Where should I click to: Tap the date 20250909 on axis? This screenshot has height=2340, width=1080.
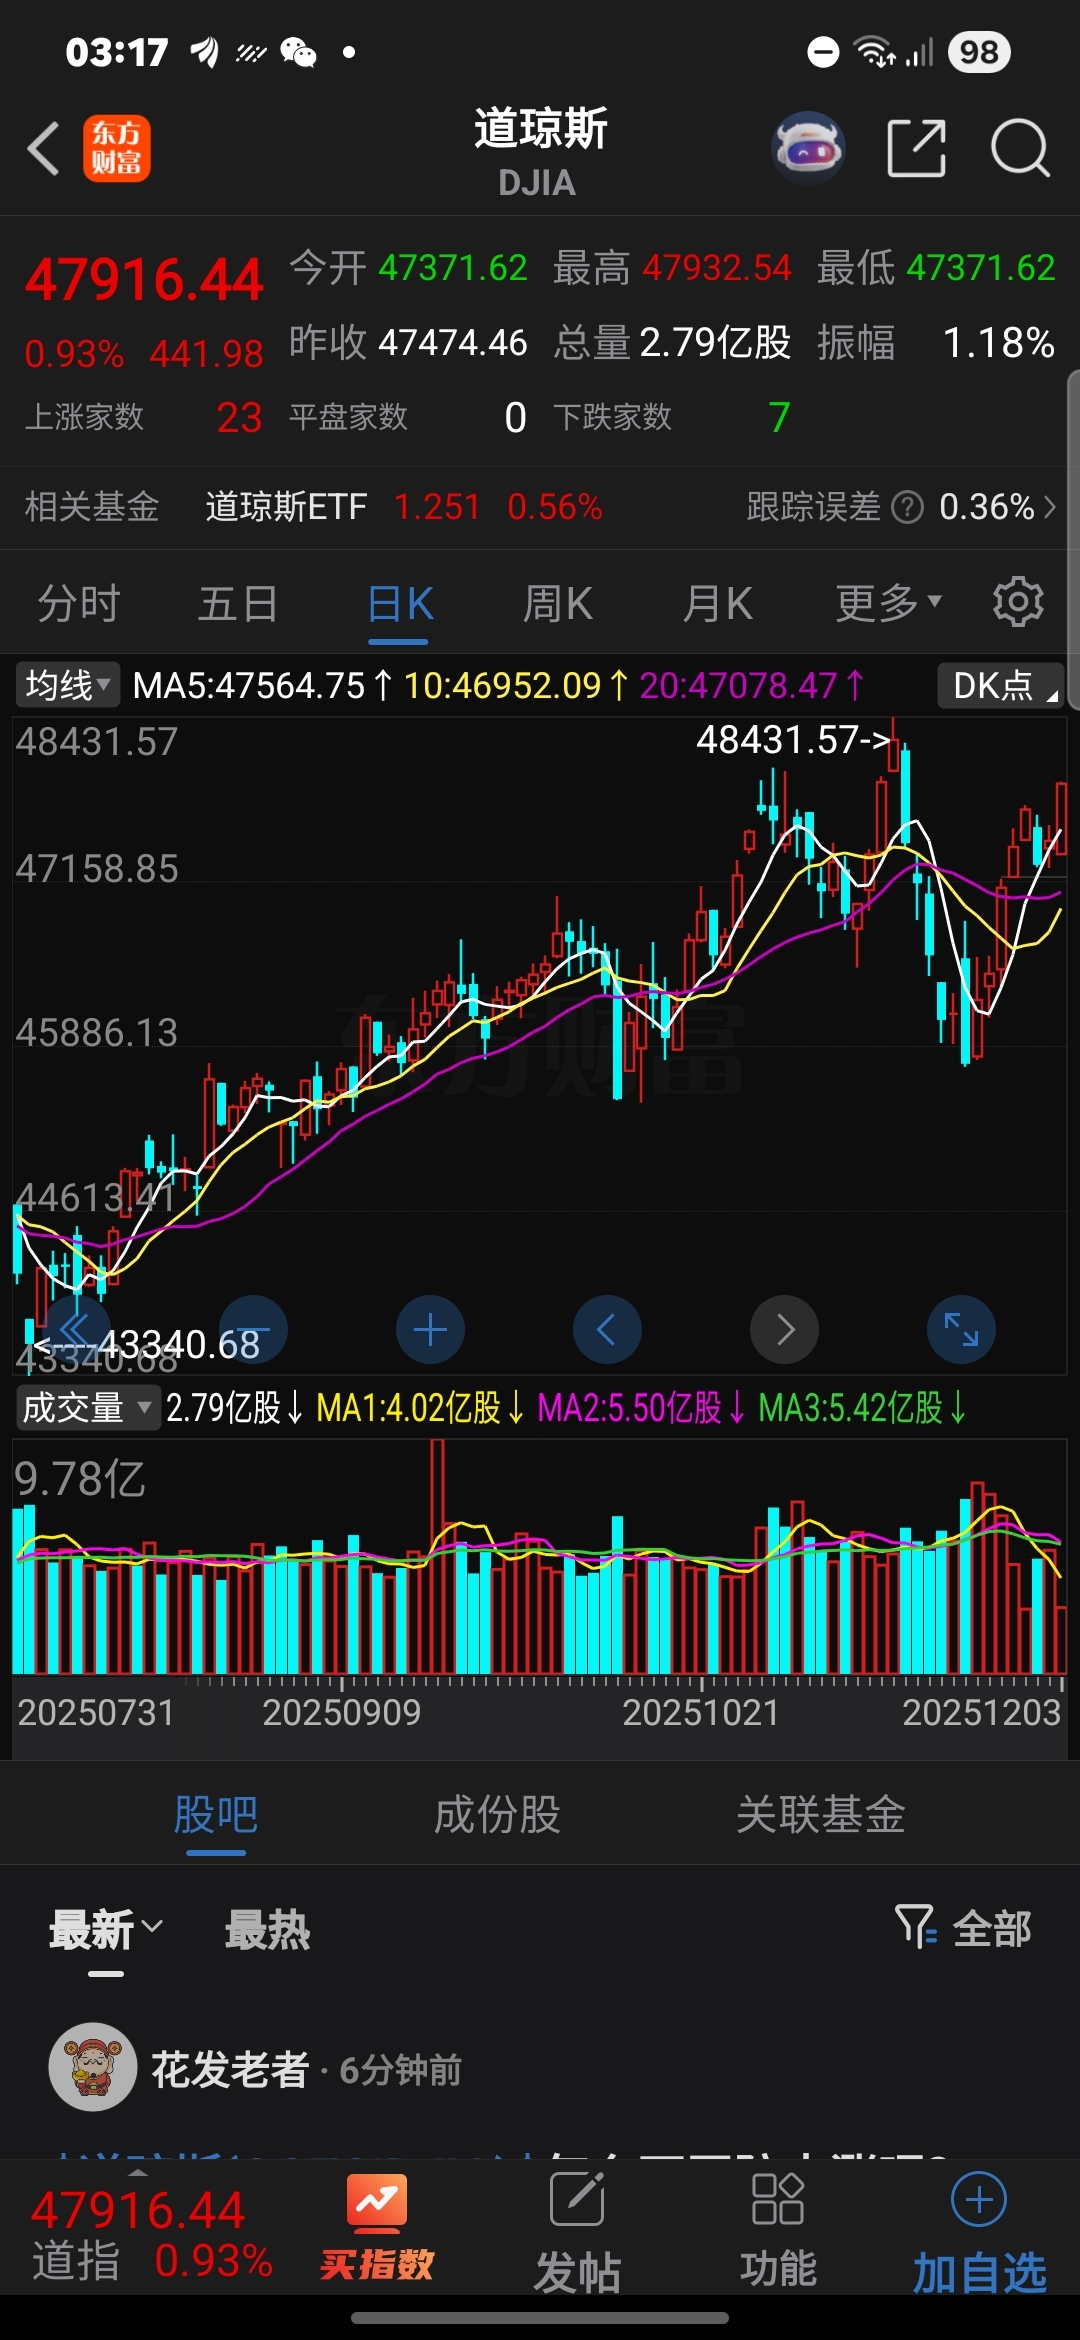click(341, 1712)
